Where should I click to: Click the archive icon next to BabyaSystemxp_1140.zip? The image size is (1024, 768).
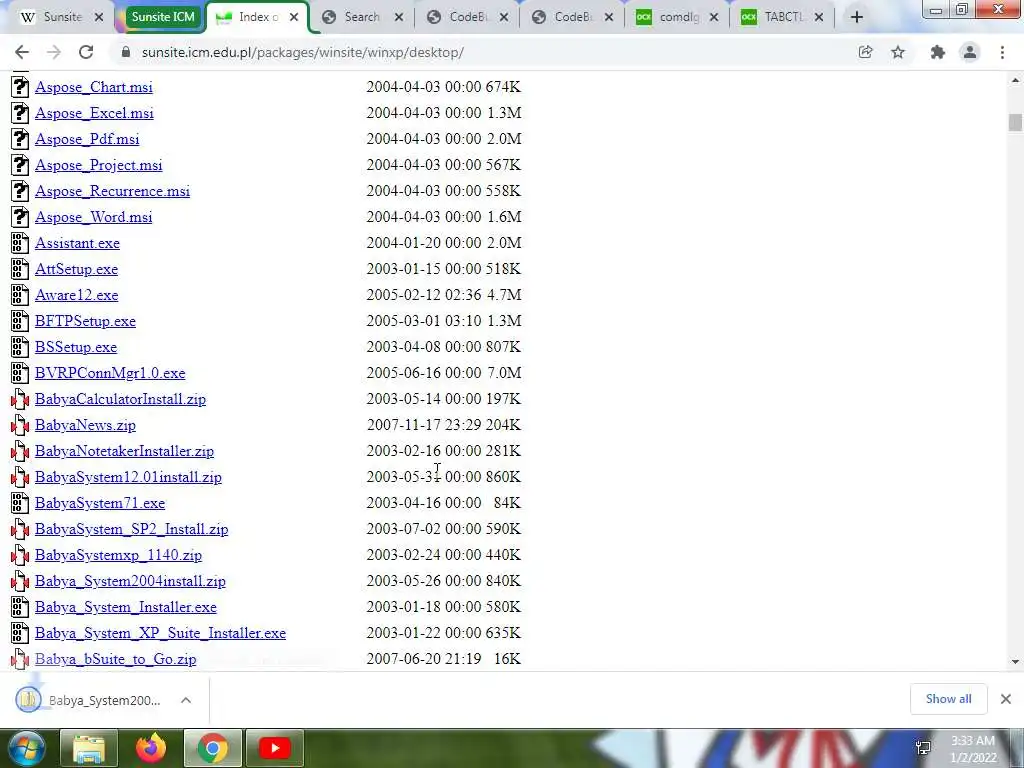[x=20, y=555]
